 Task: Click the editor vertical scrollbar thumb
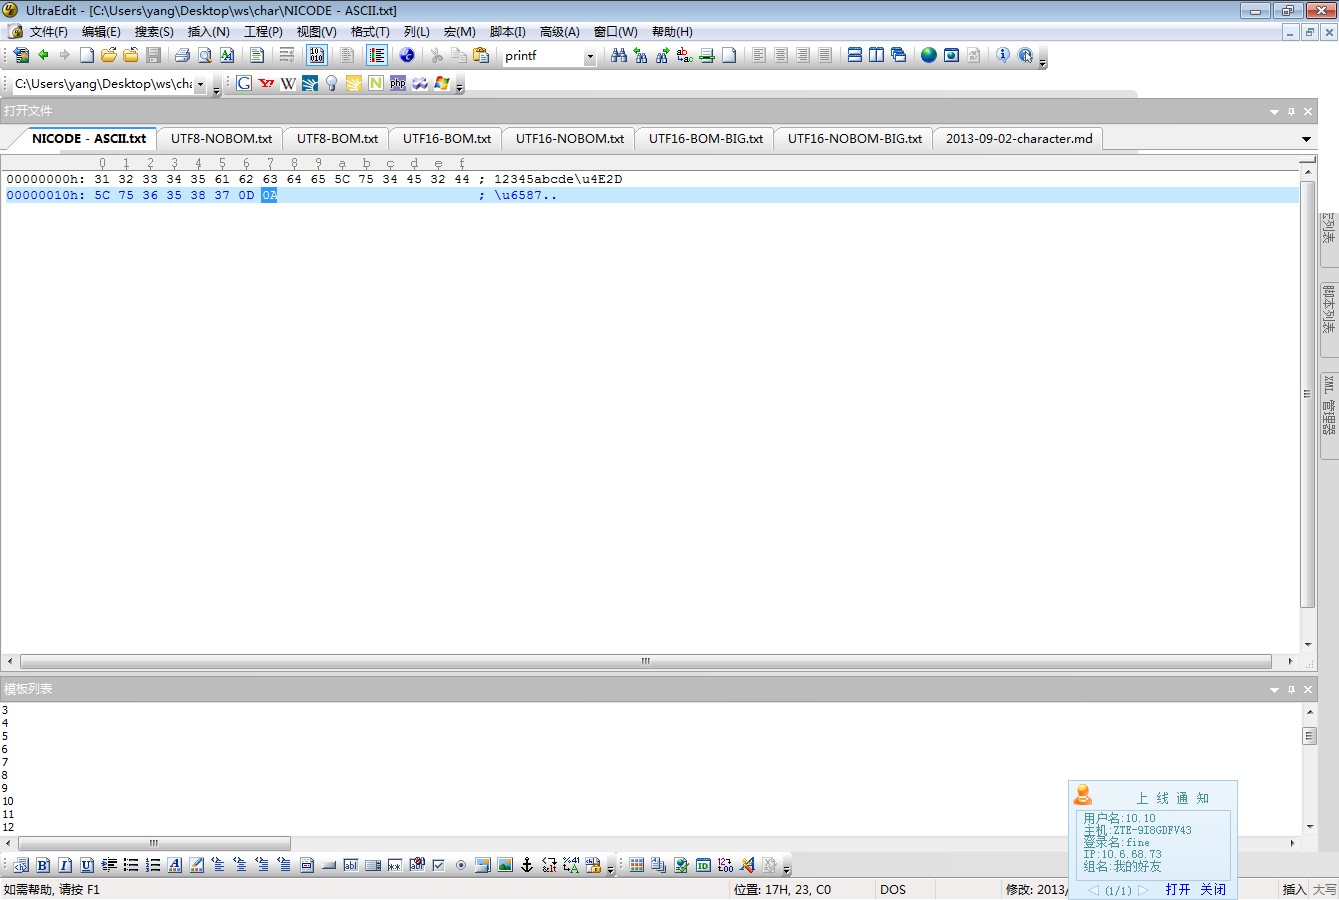(x=1307, y=394)
